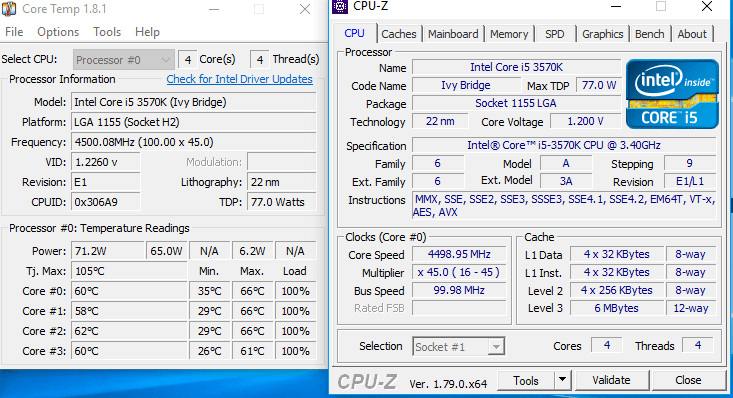The width and height of the screenshot is (733, 398).
Task: Click the Model field showing Intel Core i5 3570K (Ivy Bridge)
Action: click(194, 102)
